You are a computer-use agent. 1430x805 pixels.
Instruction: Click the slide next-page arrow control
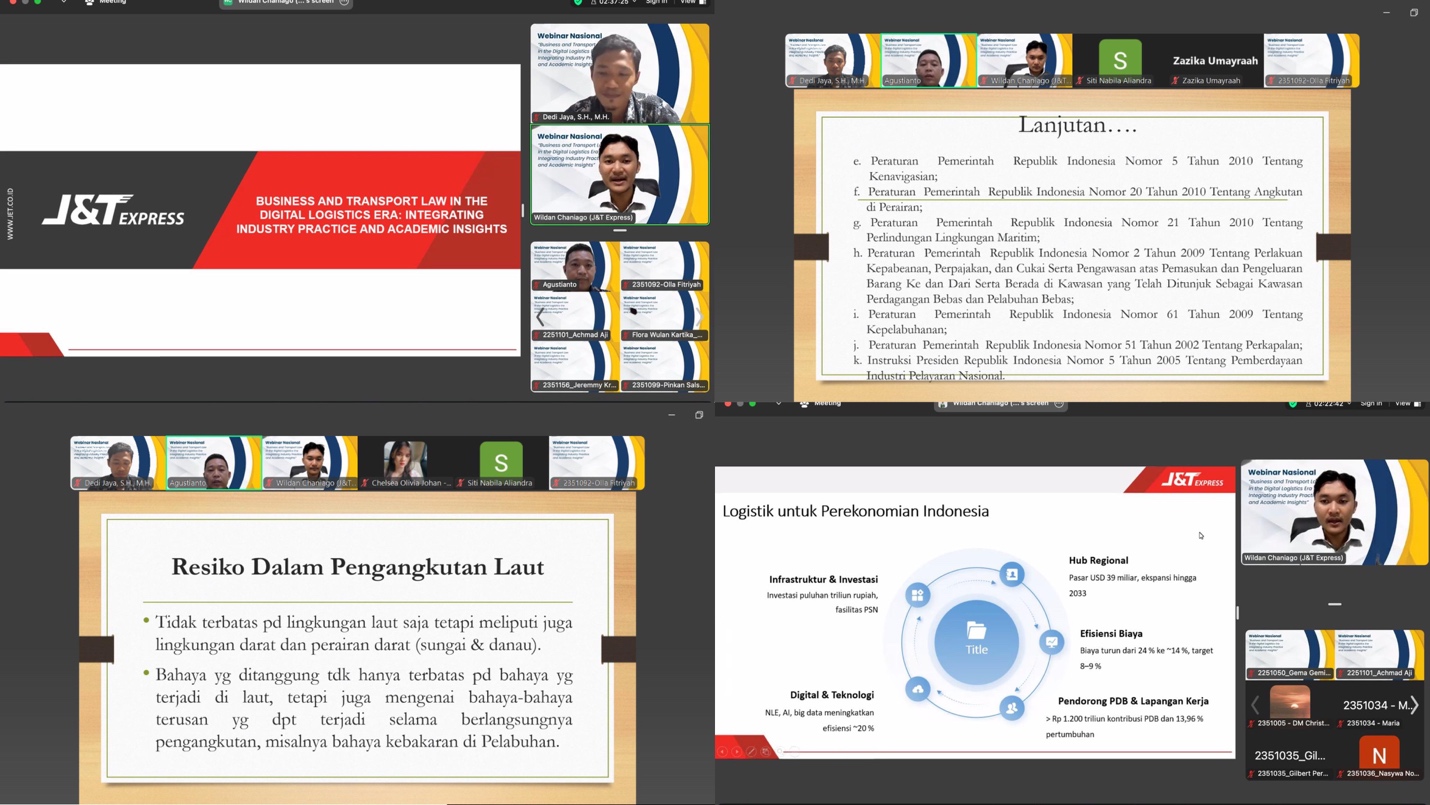pyautogui.click(x=737, y=751)
